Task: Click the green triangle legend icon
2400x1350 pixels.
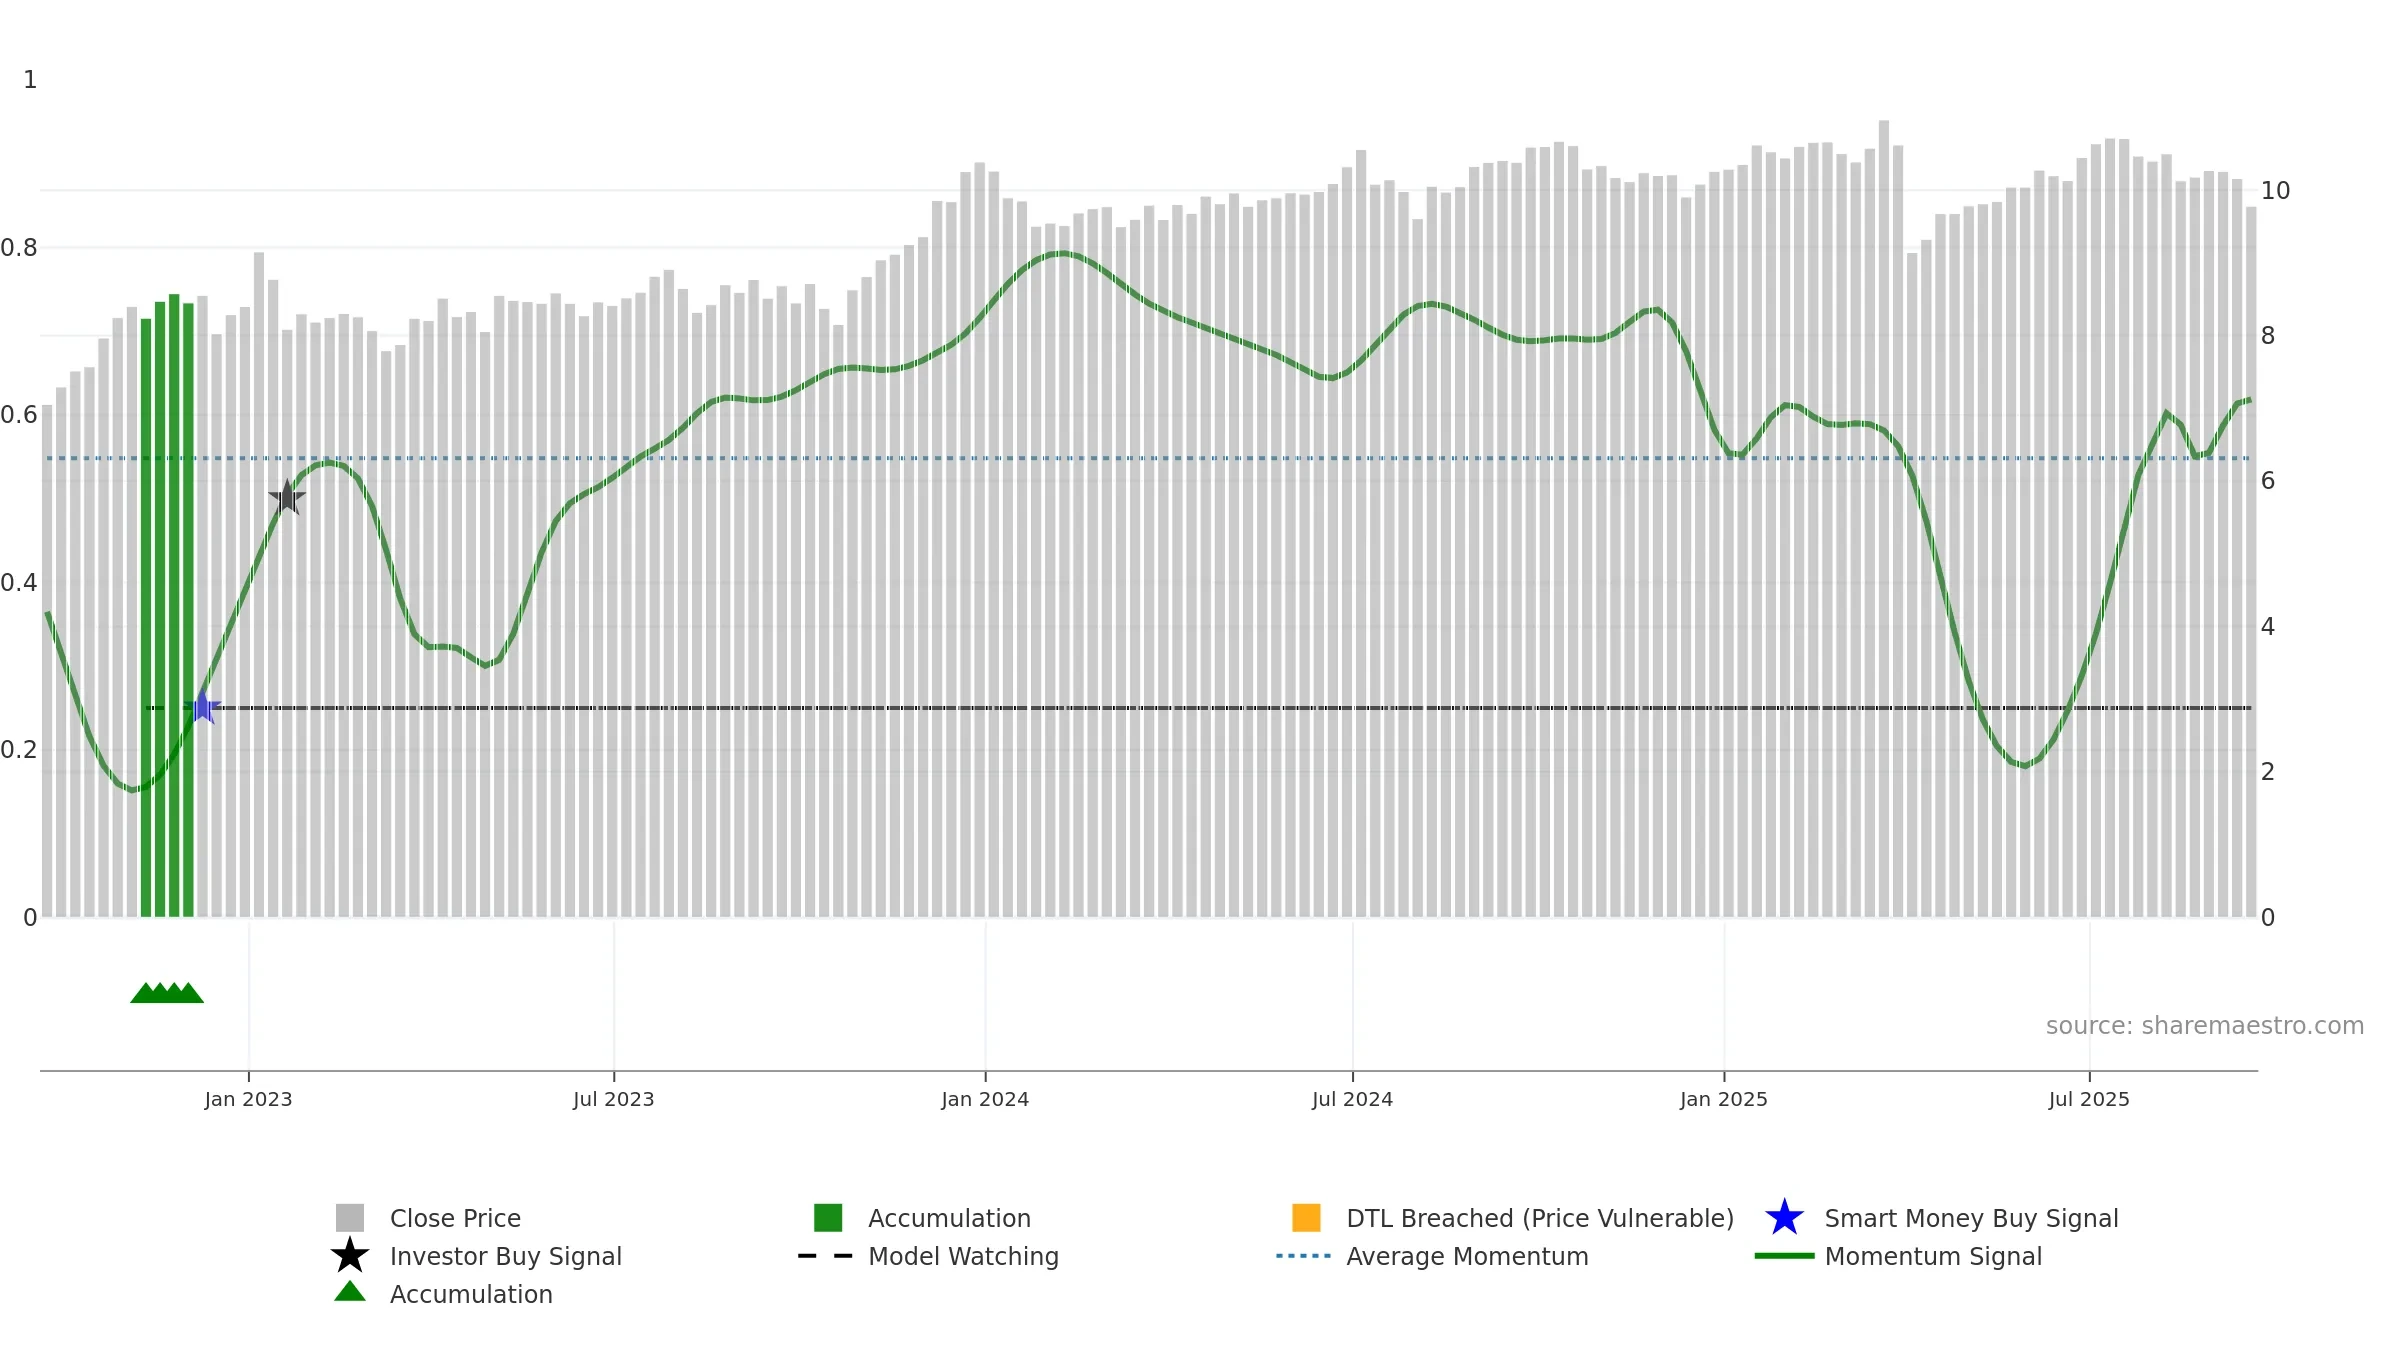Action: (350, 1291)
